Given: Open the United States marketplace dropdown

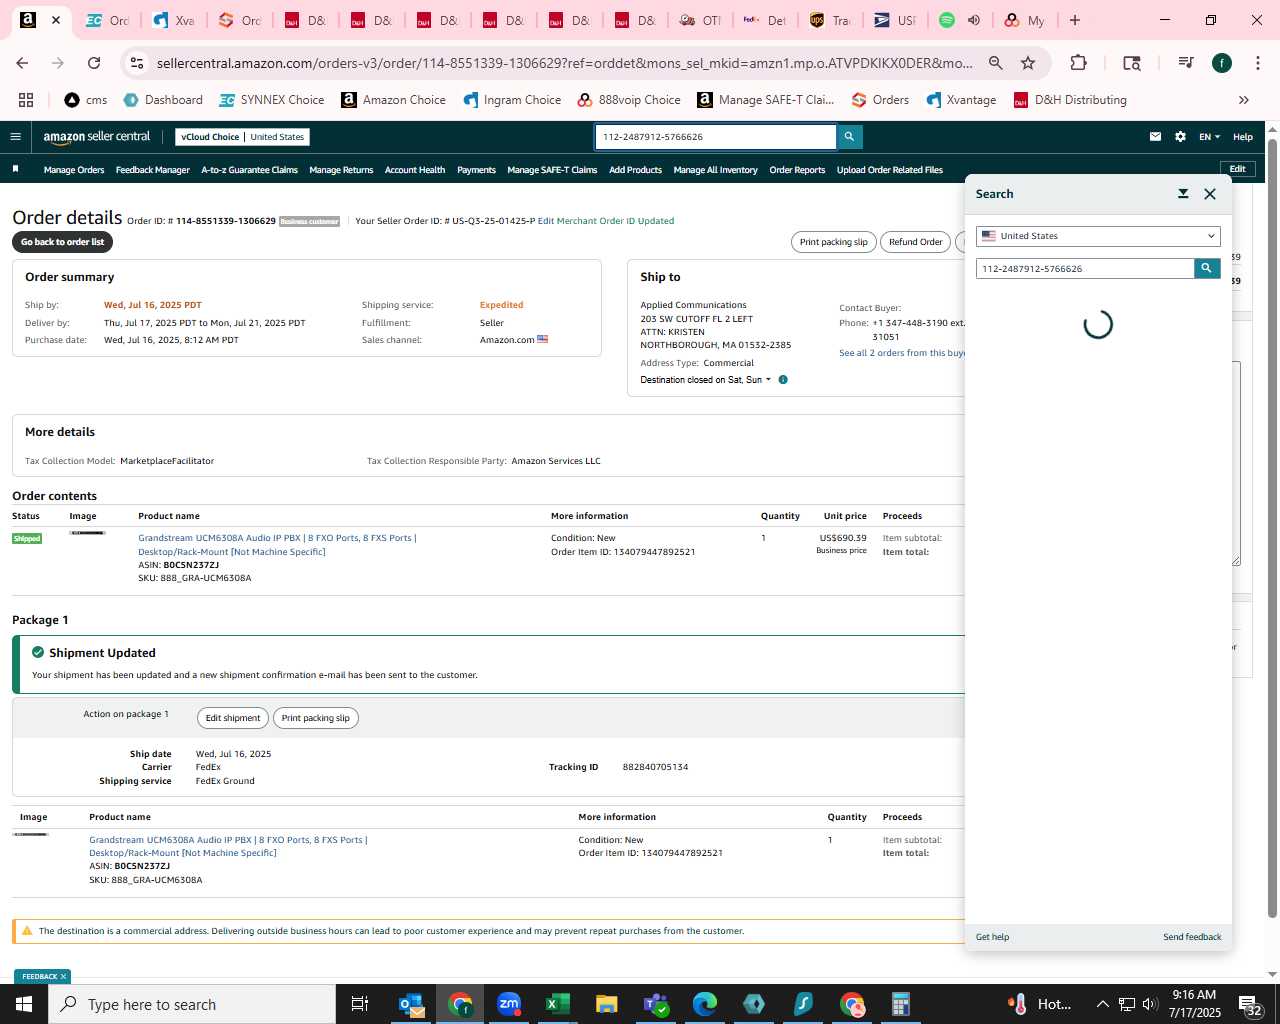Looking at the screenshot, I should (x=1098, y=236).
